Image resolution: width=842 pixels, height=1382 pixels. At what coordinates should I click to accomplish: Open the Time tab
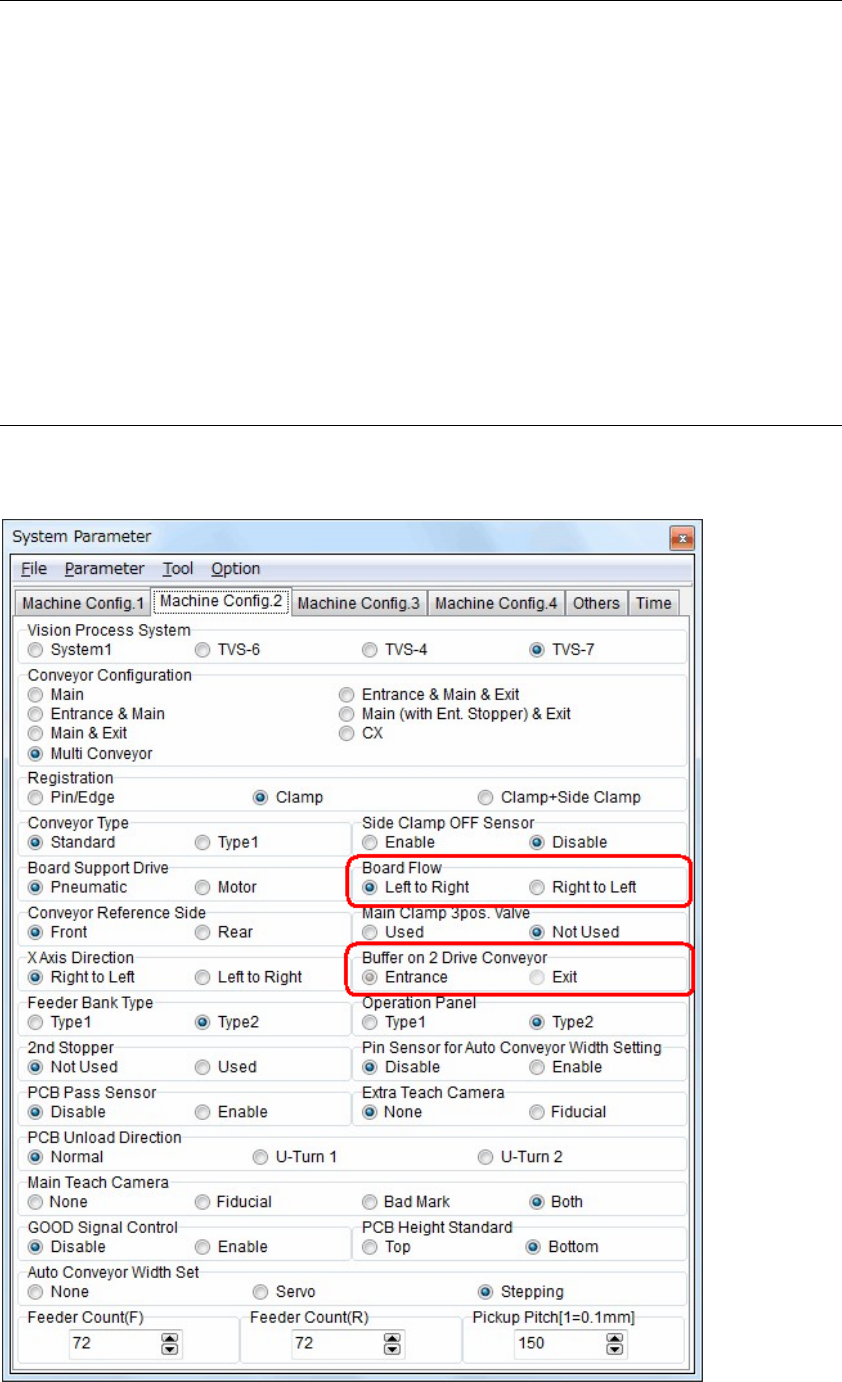(x=654, y=603)
